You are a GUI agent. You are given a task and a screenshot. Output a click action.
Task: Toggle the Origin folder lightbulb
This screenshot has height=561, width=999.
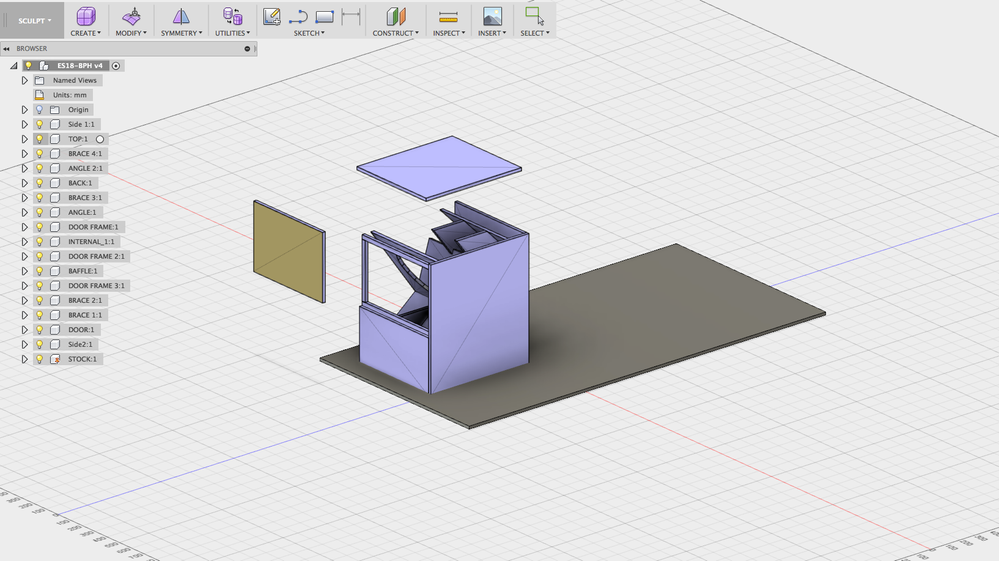40,110
